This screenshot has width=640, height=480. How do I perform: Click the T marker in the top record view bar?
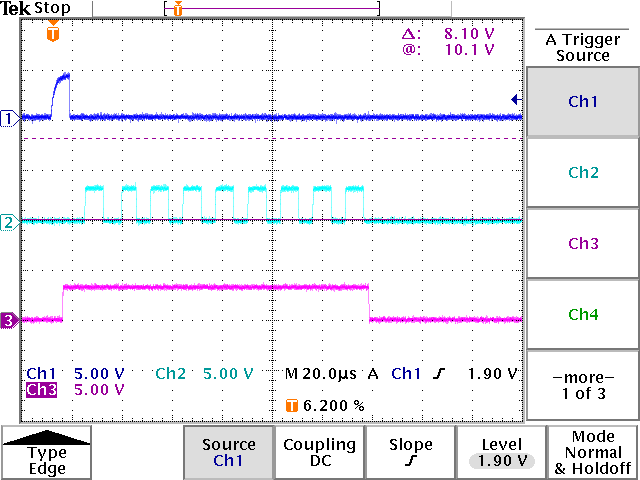tap(177, 9)
